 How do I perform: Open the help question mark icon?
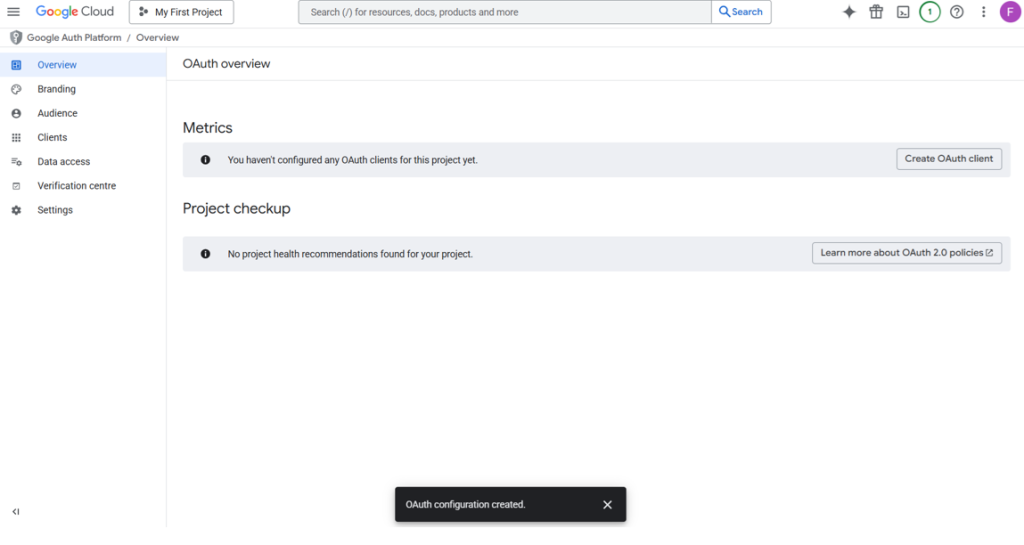pos(957,12)
